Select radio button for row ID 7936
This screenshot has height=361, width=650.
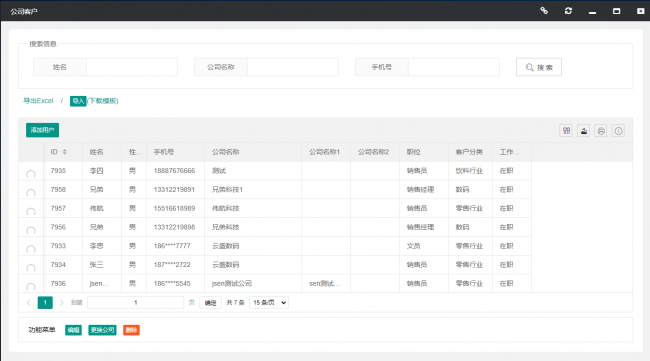tap(31, 287)
